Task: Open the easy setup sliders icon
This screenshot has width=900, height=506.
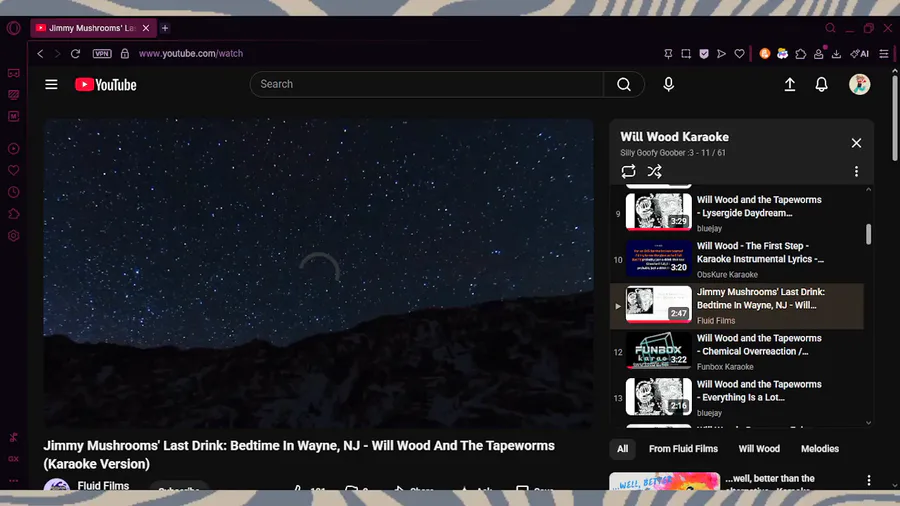Action: [884, 53]
